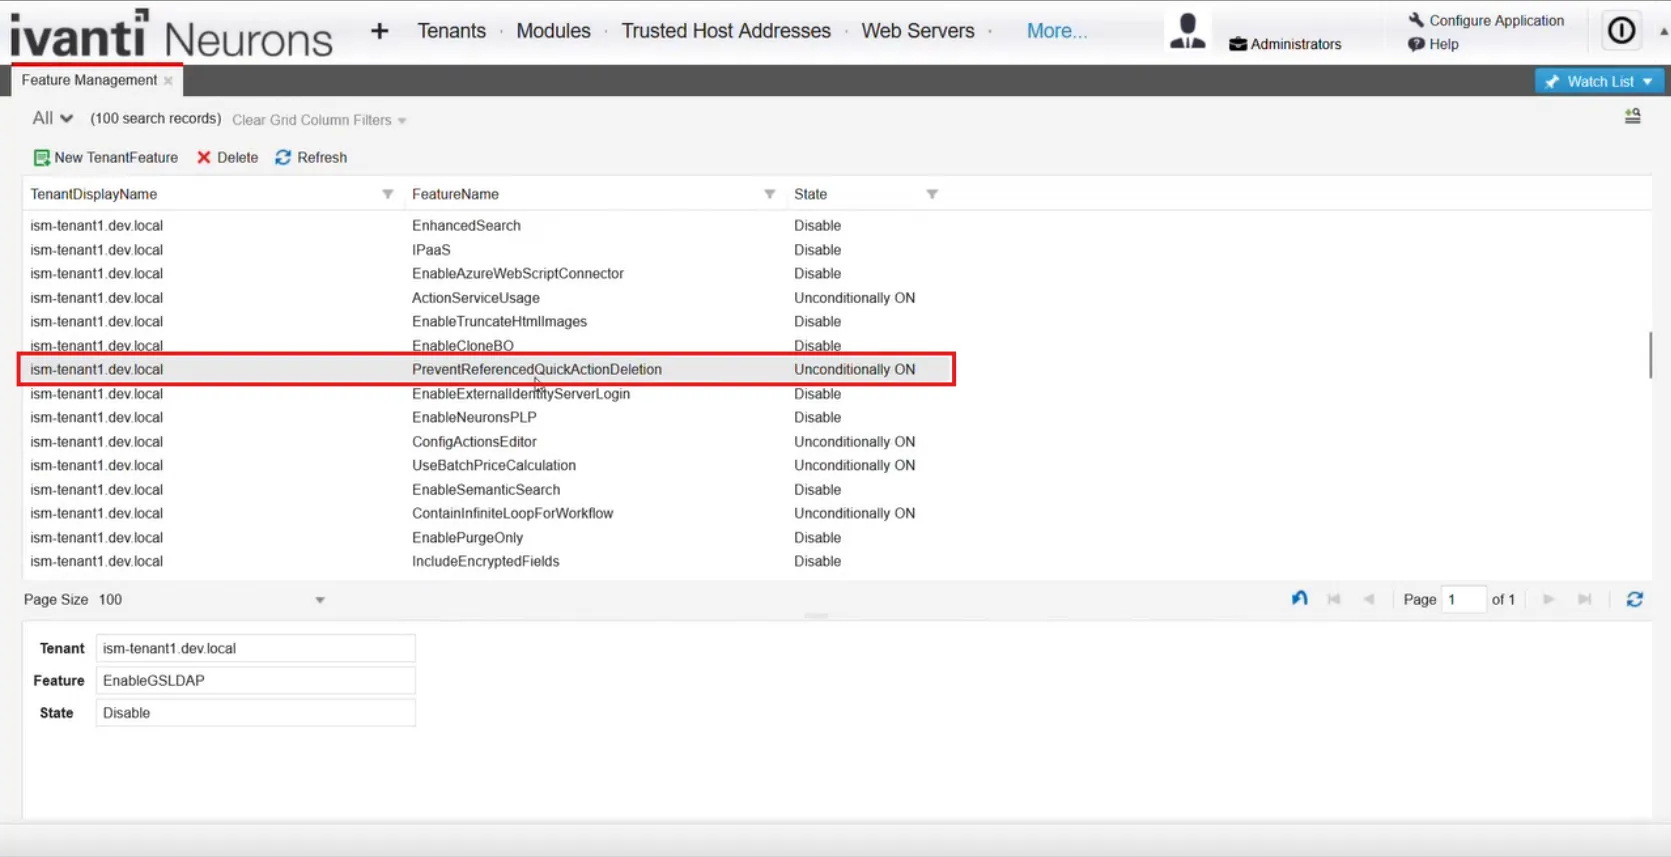The width and height of the screenshot is (1671, 857).
Task: Click the tenant name in the IPaaS row
Action: 96,249
